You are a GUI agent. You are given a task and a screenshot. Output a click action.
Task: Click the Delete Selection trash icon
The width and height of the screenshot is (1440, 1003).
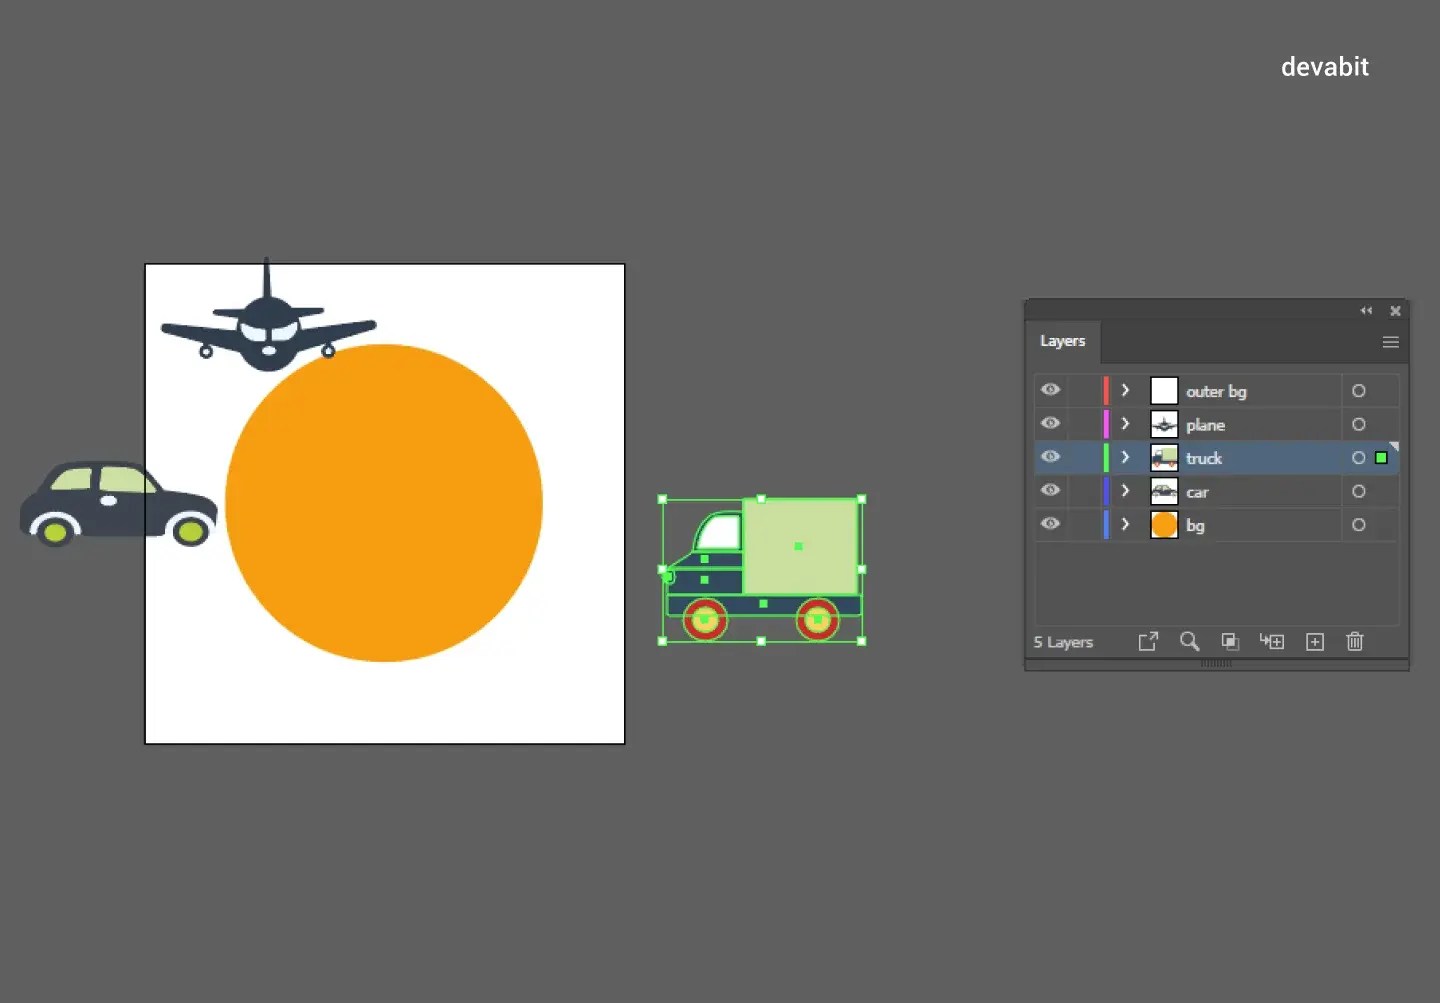point(1355,642)
